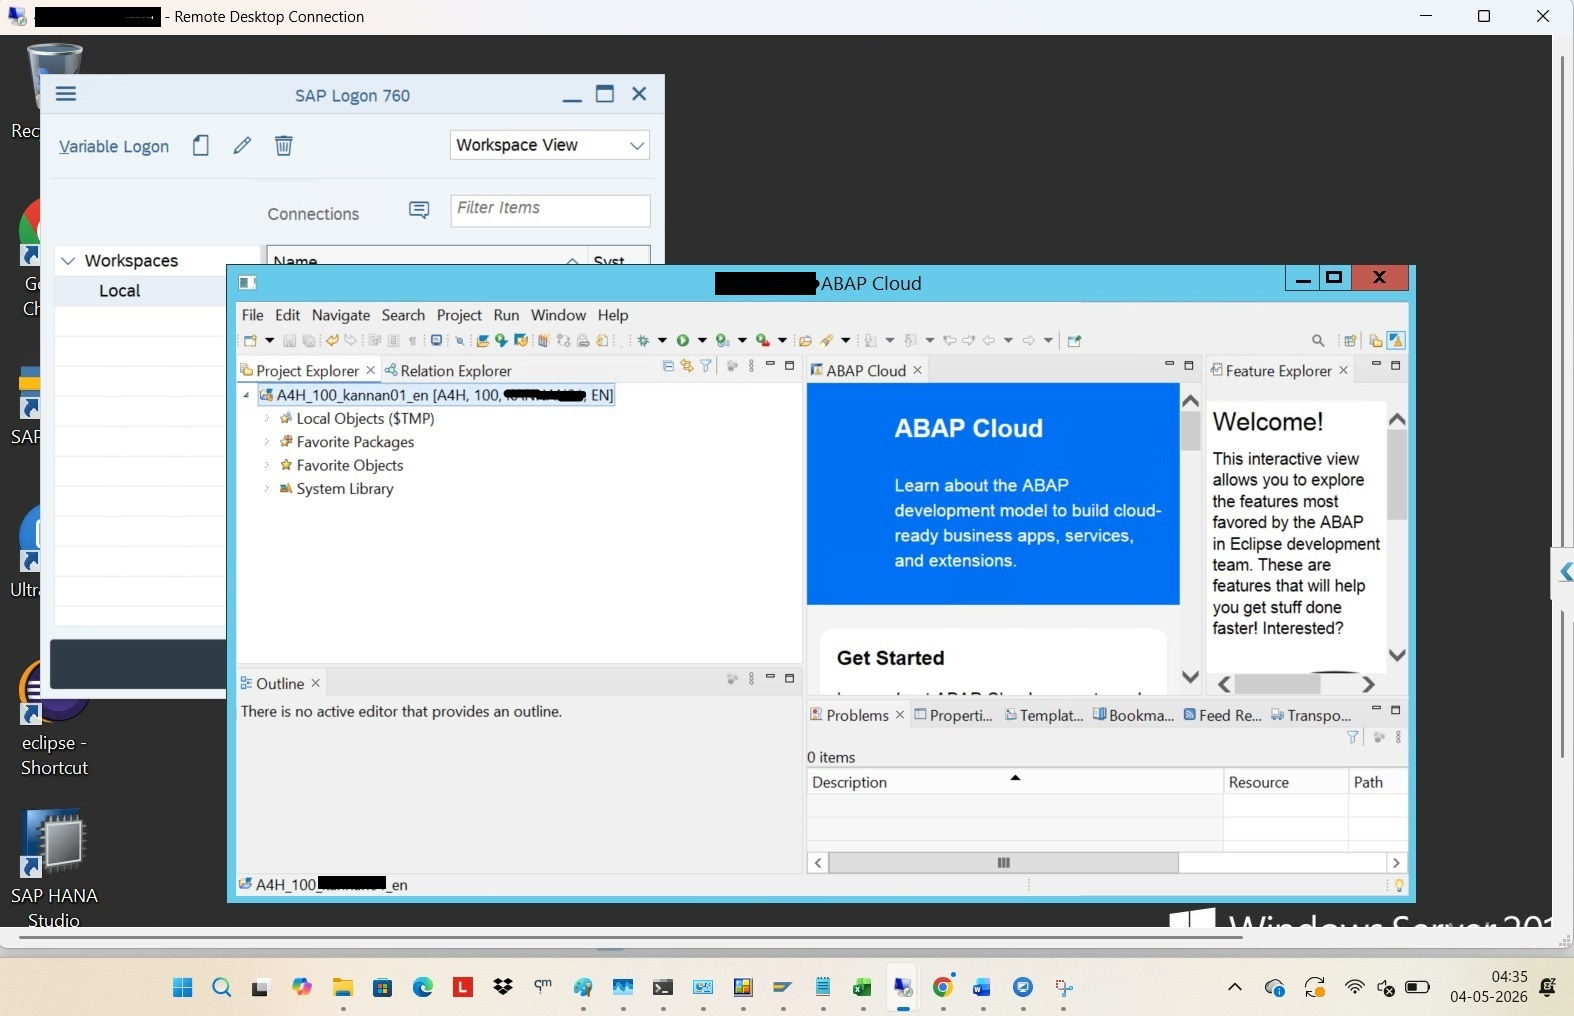Click the filter icon in Project Explorer
This screenshot has width=1574, height=1016.
(x=705, y=366)
